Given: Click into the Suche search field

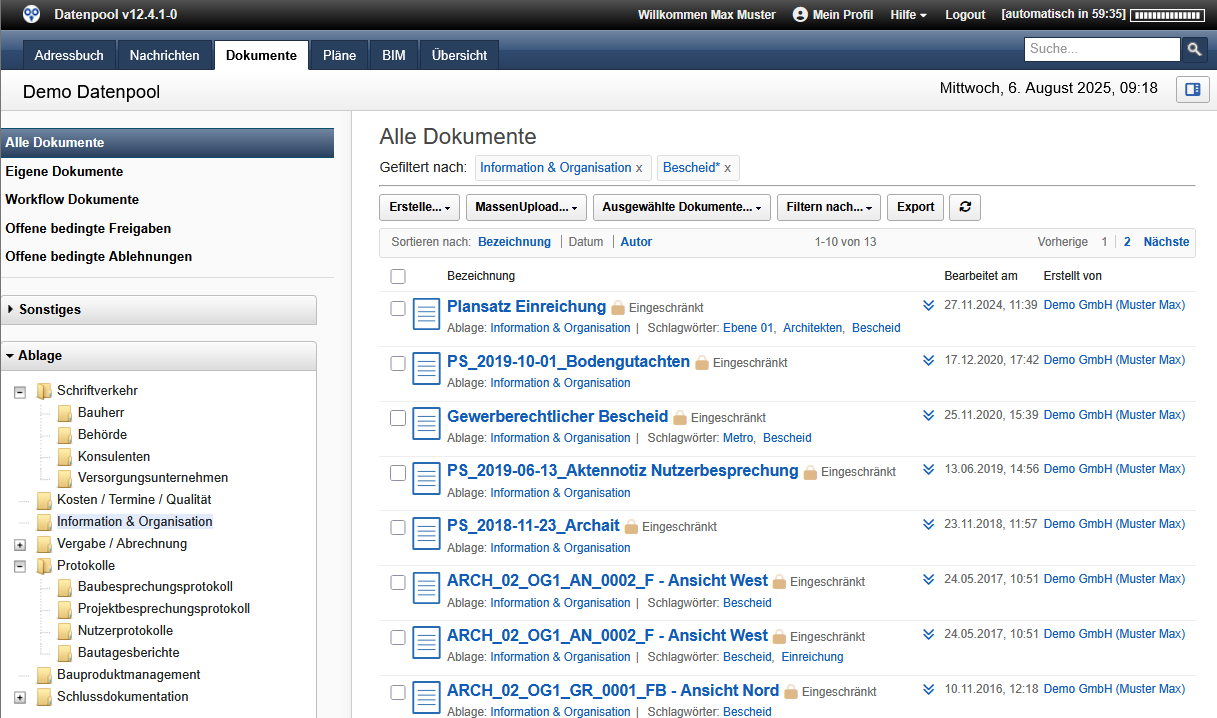Looking at the screenshot, I should (x=1101, y=49).
